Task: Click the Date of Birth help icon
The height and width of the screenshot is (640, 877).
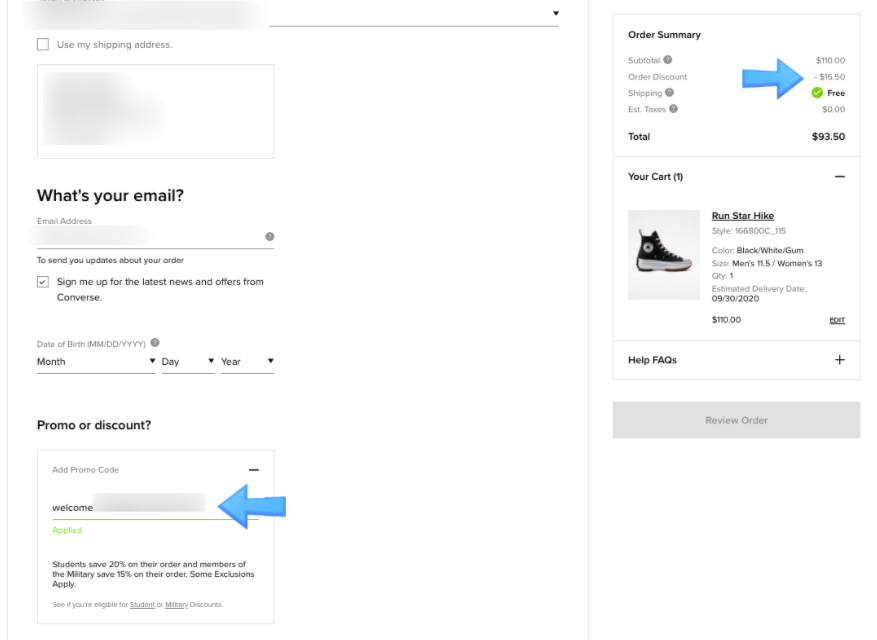Action: click(155, 342)
